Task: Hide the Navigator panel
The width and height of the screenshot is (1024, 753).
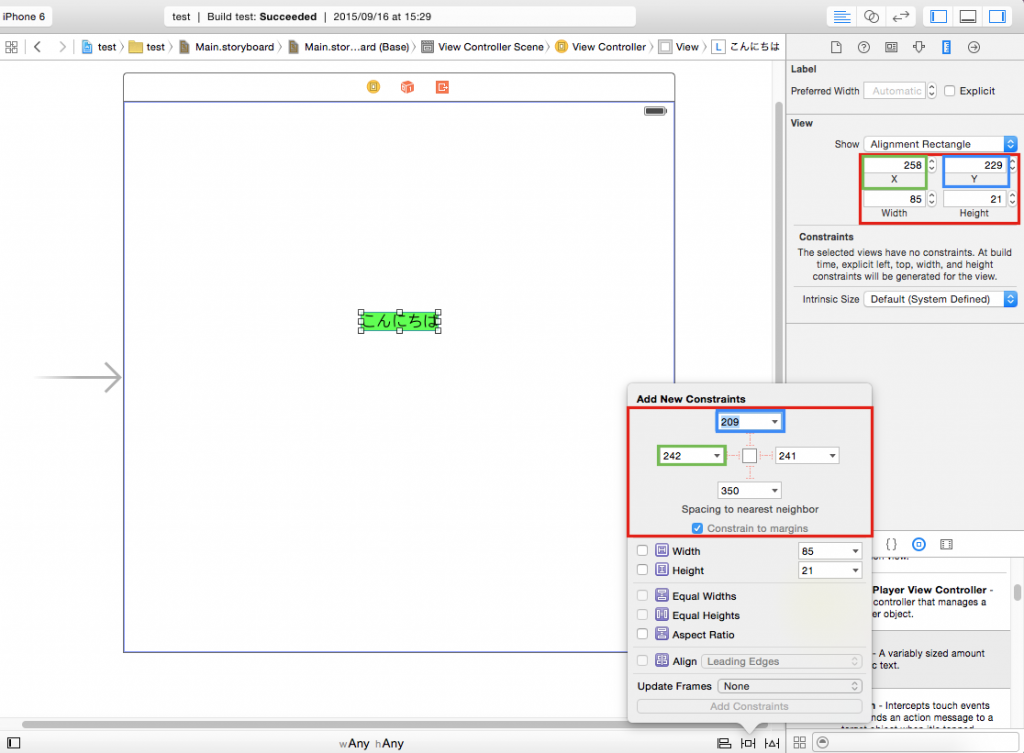Action: (x=939, y=17)
